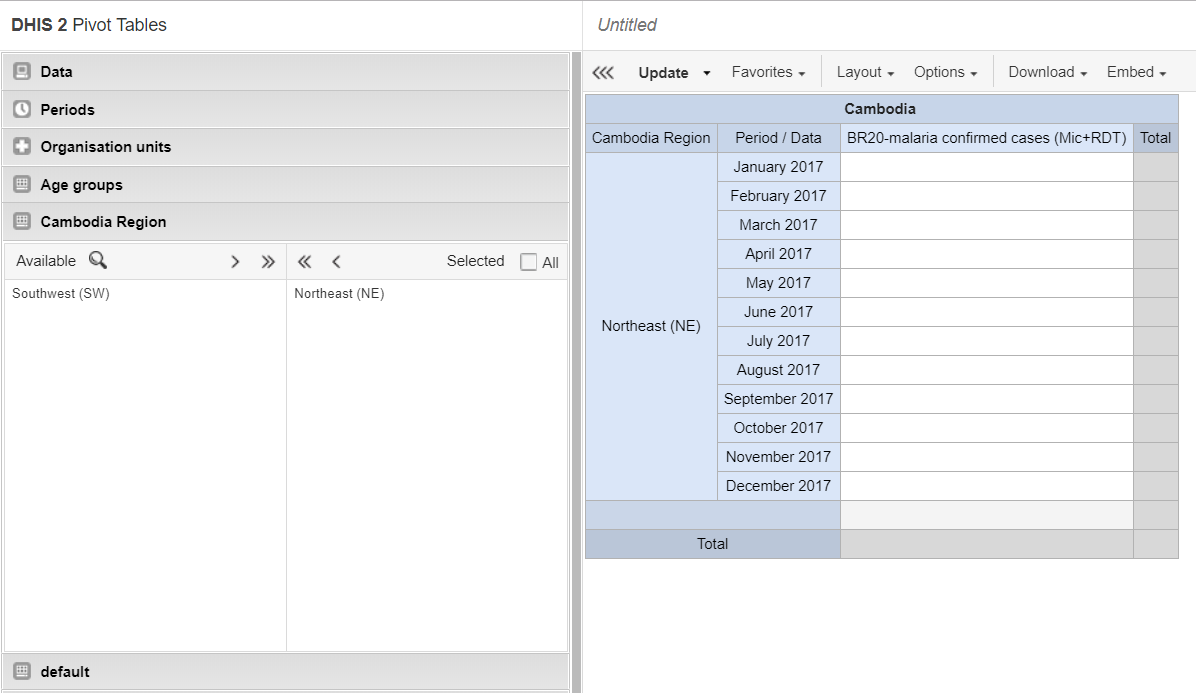This screenshot has height=693, width=1196.
Task: Open the Embed menu
Action: (x=1136, y=72)
